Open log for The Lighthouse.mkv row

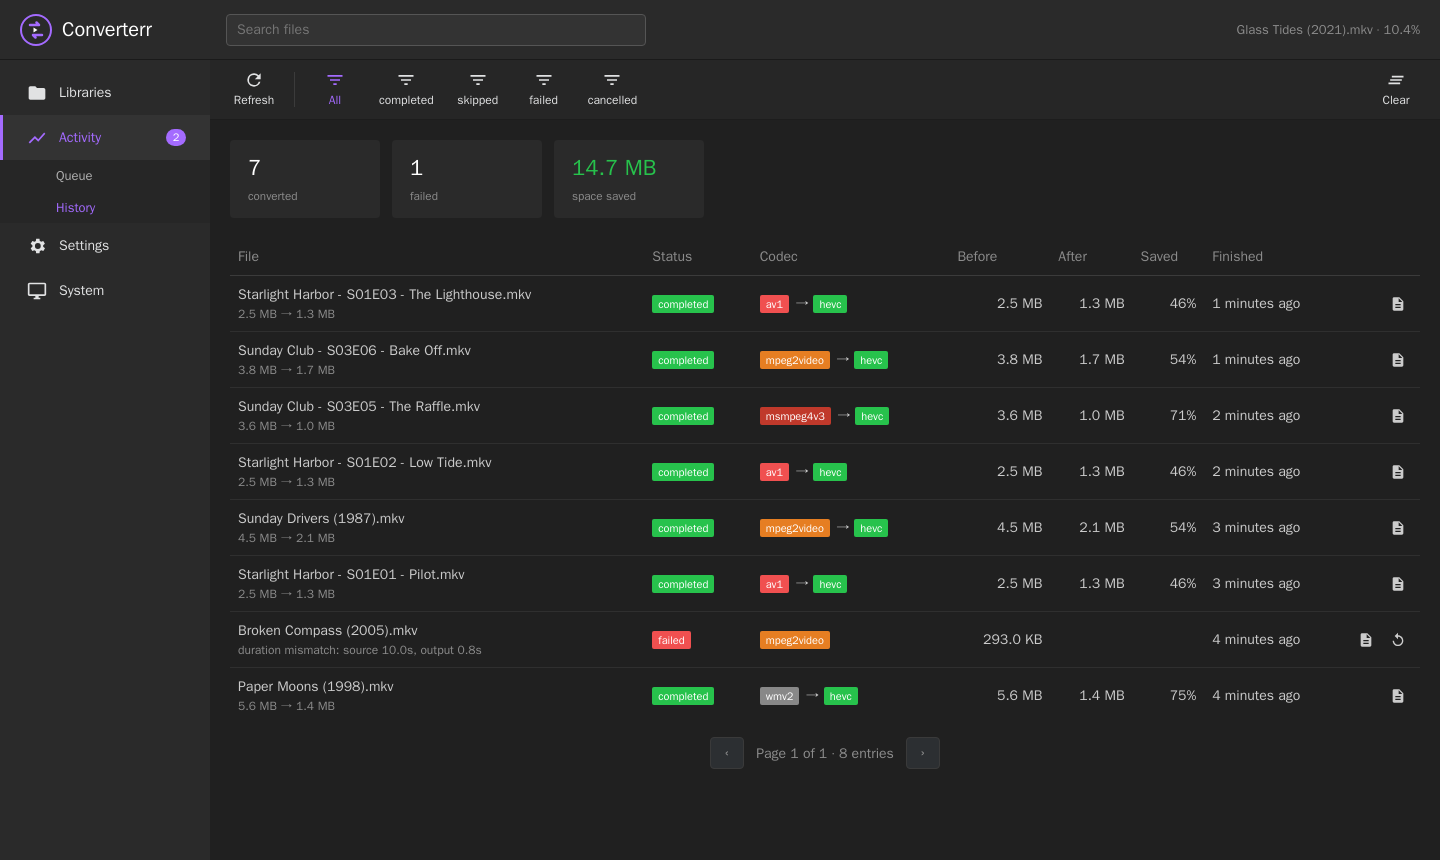tap(1398, 304)
